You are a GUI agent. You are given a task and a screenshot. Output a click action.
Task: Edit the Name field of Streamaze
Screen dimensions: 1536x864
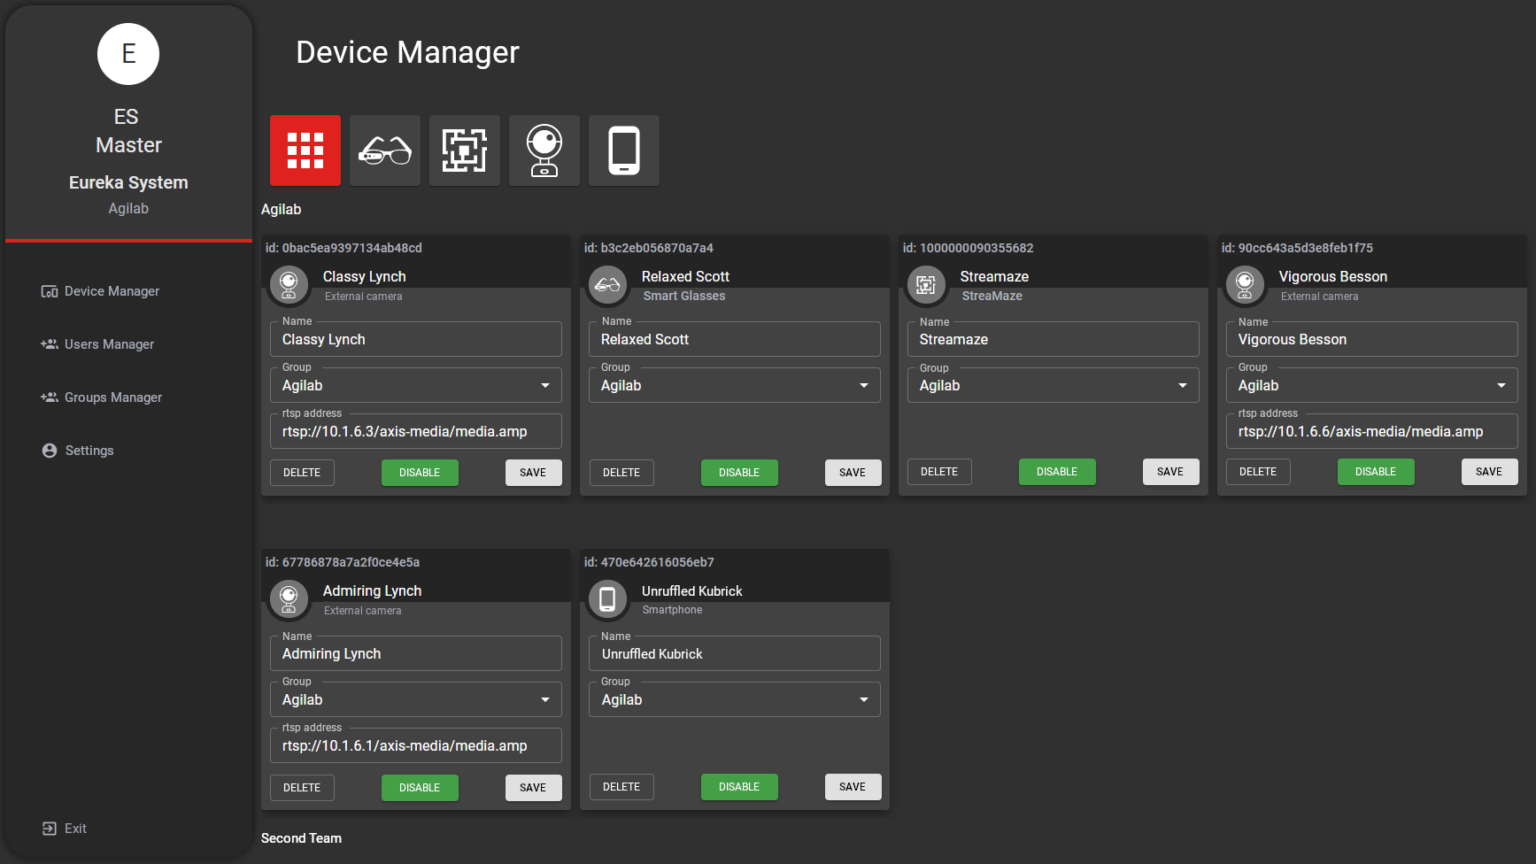(x=1053, y=339)
